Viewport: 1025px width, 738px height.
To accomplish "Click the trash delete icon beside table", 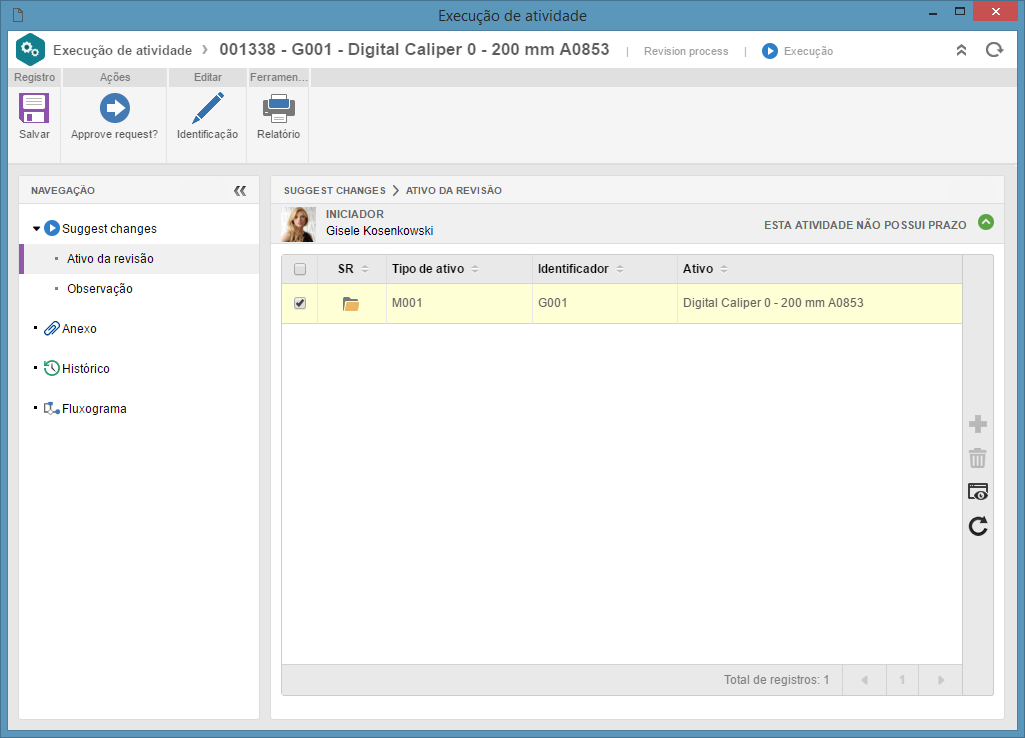I will click(x=978, y=458).
